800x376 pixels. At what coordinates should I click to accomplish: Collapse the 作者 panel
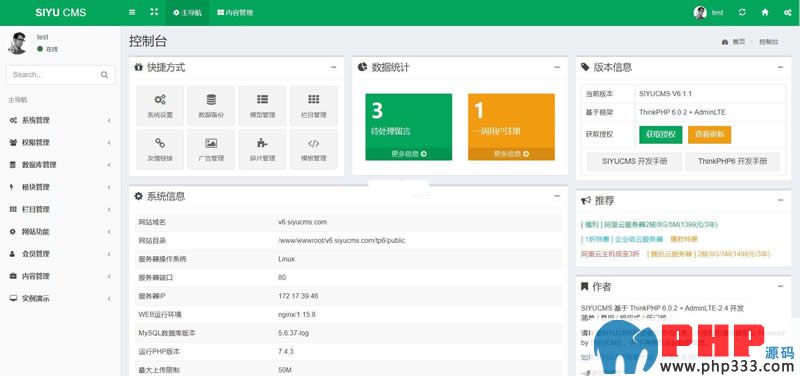780,287
